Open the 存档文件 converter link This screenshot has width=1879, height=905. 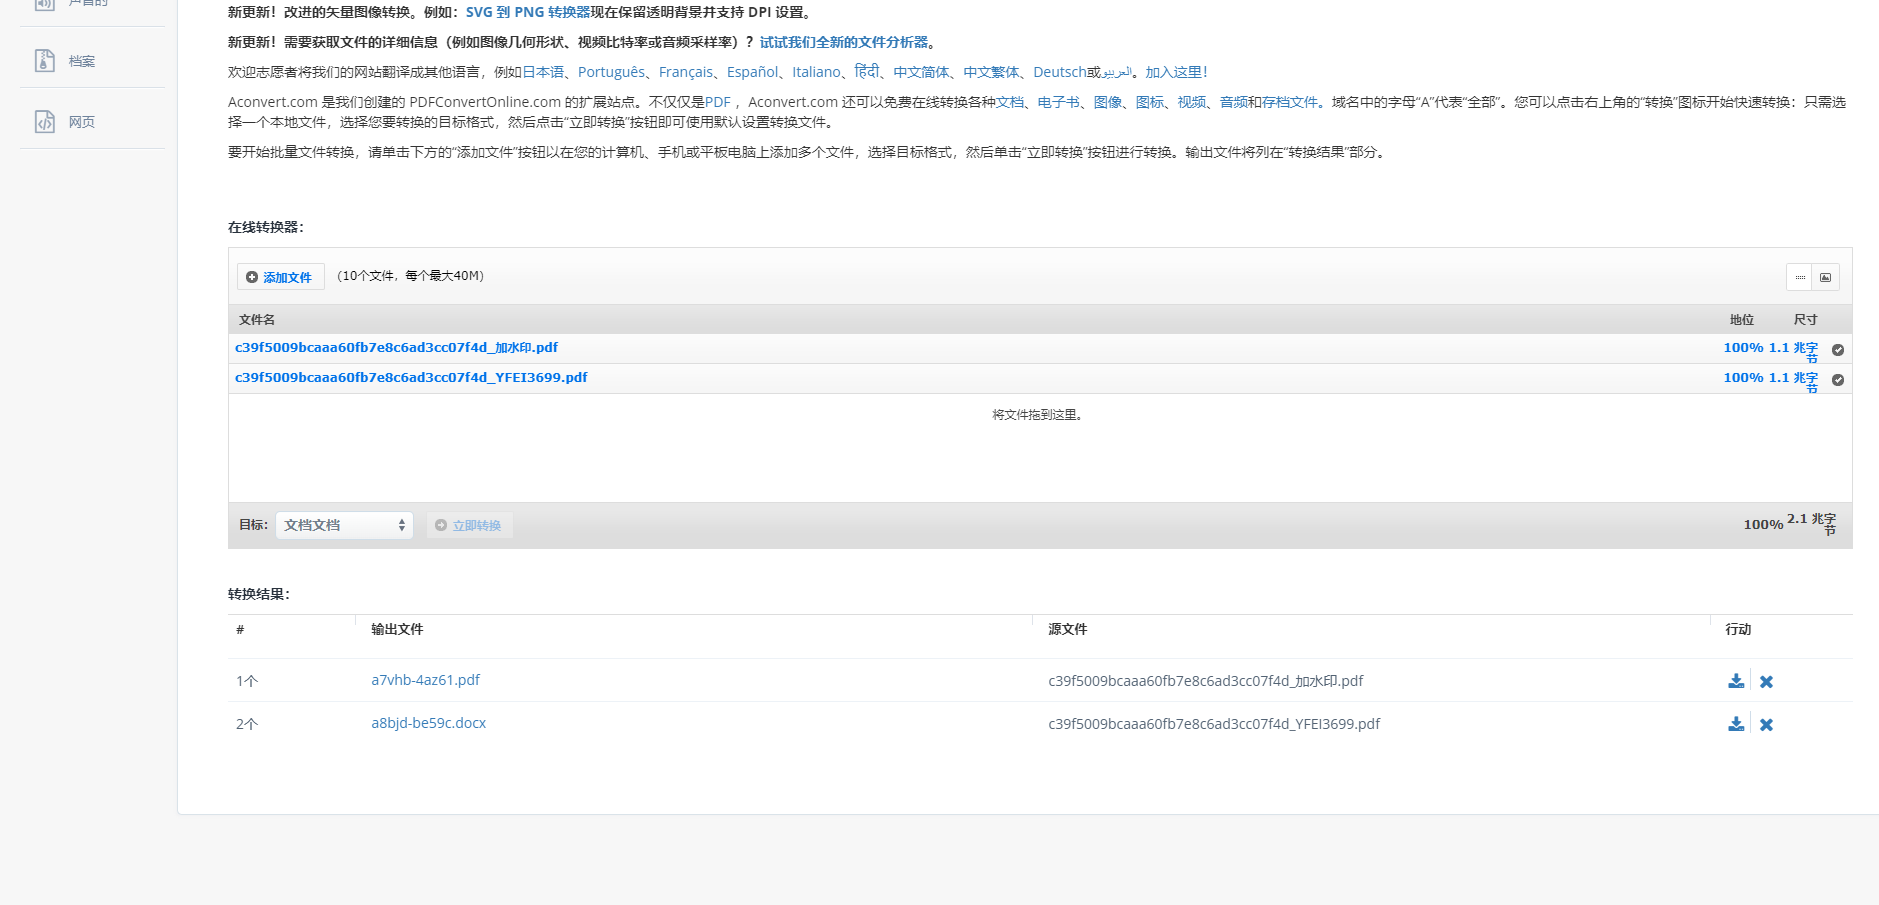[x=1290, y=102]
